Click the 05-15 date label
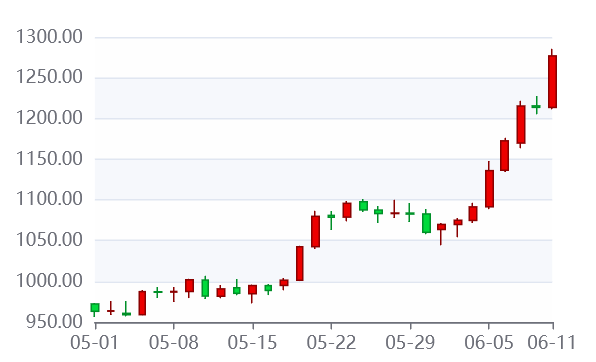This screenshot has height=362, width=596. click(252, 343)
